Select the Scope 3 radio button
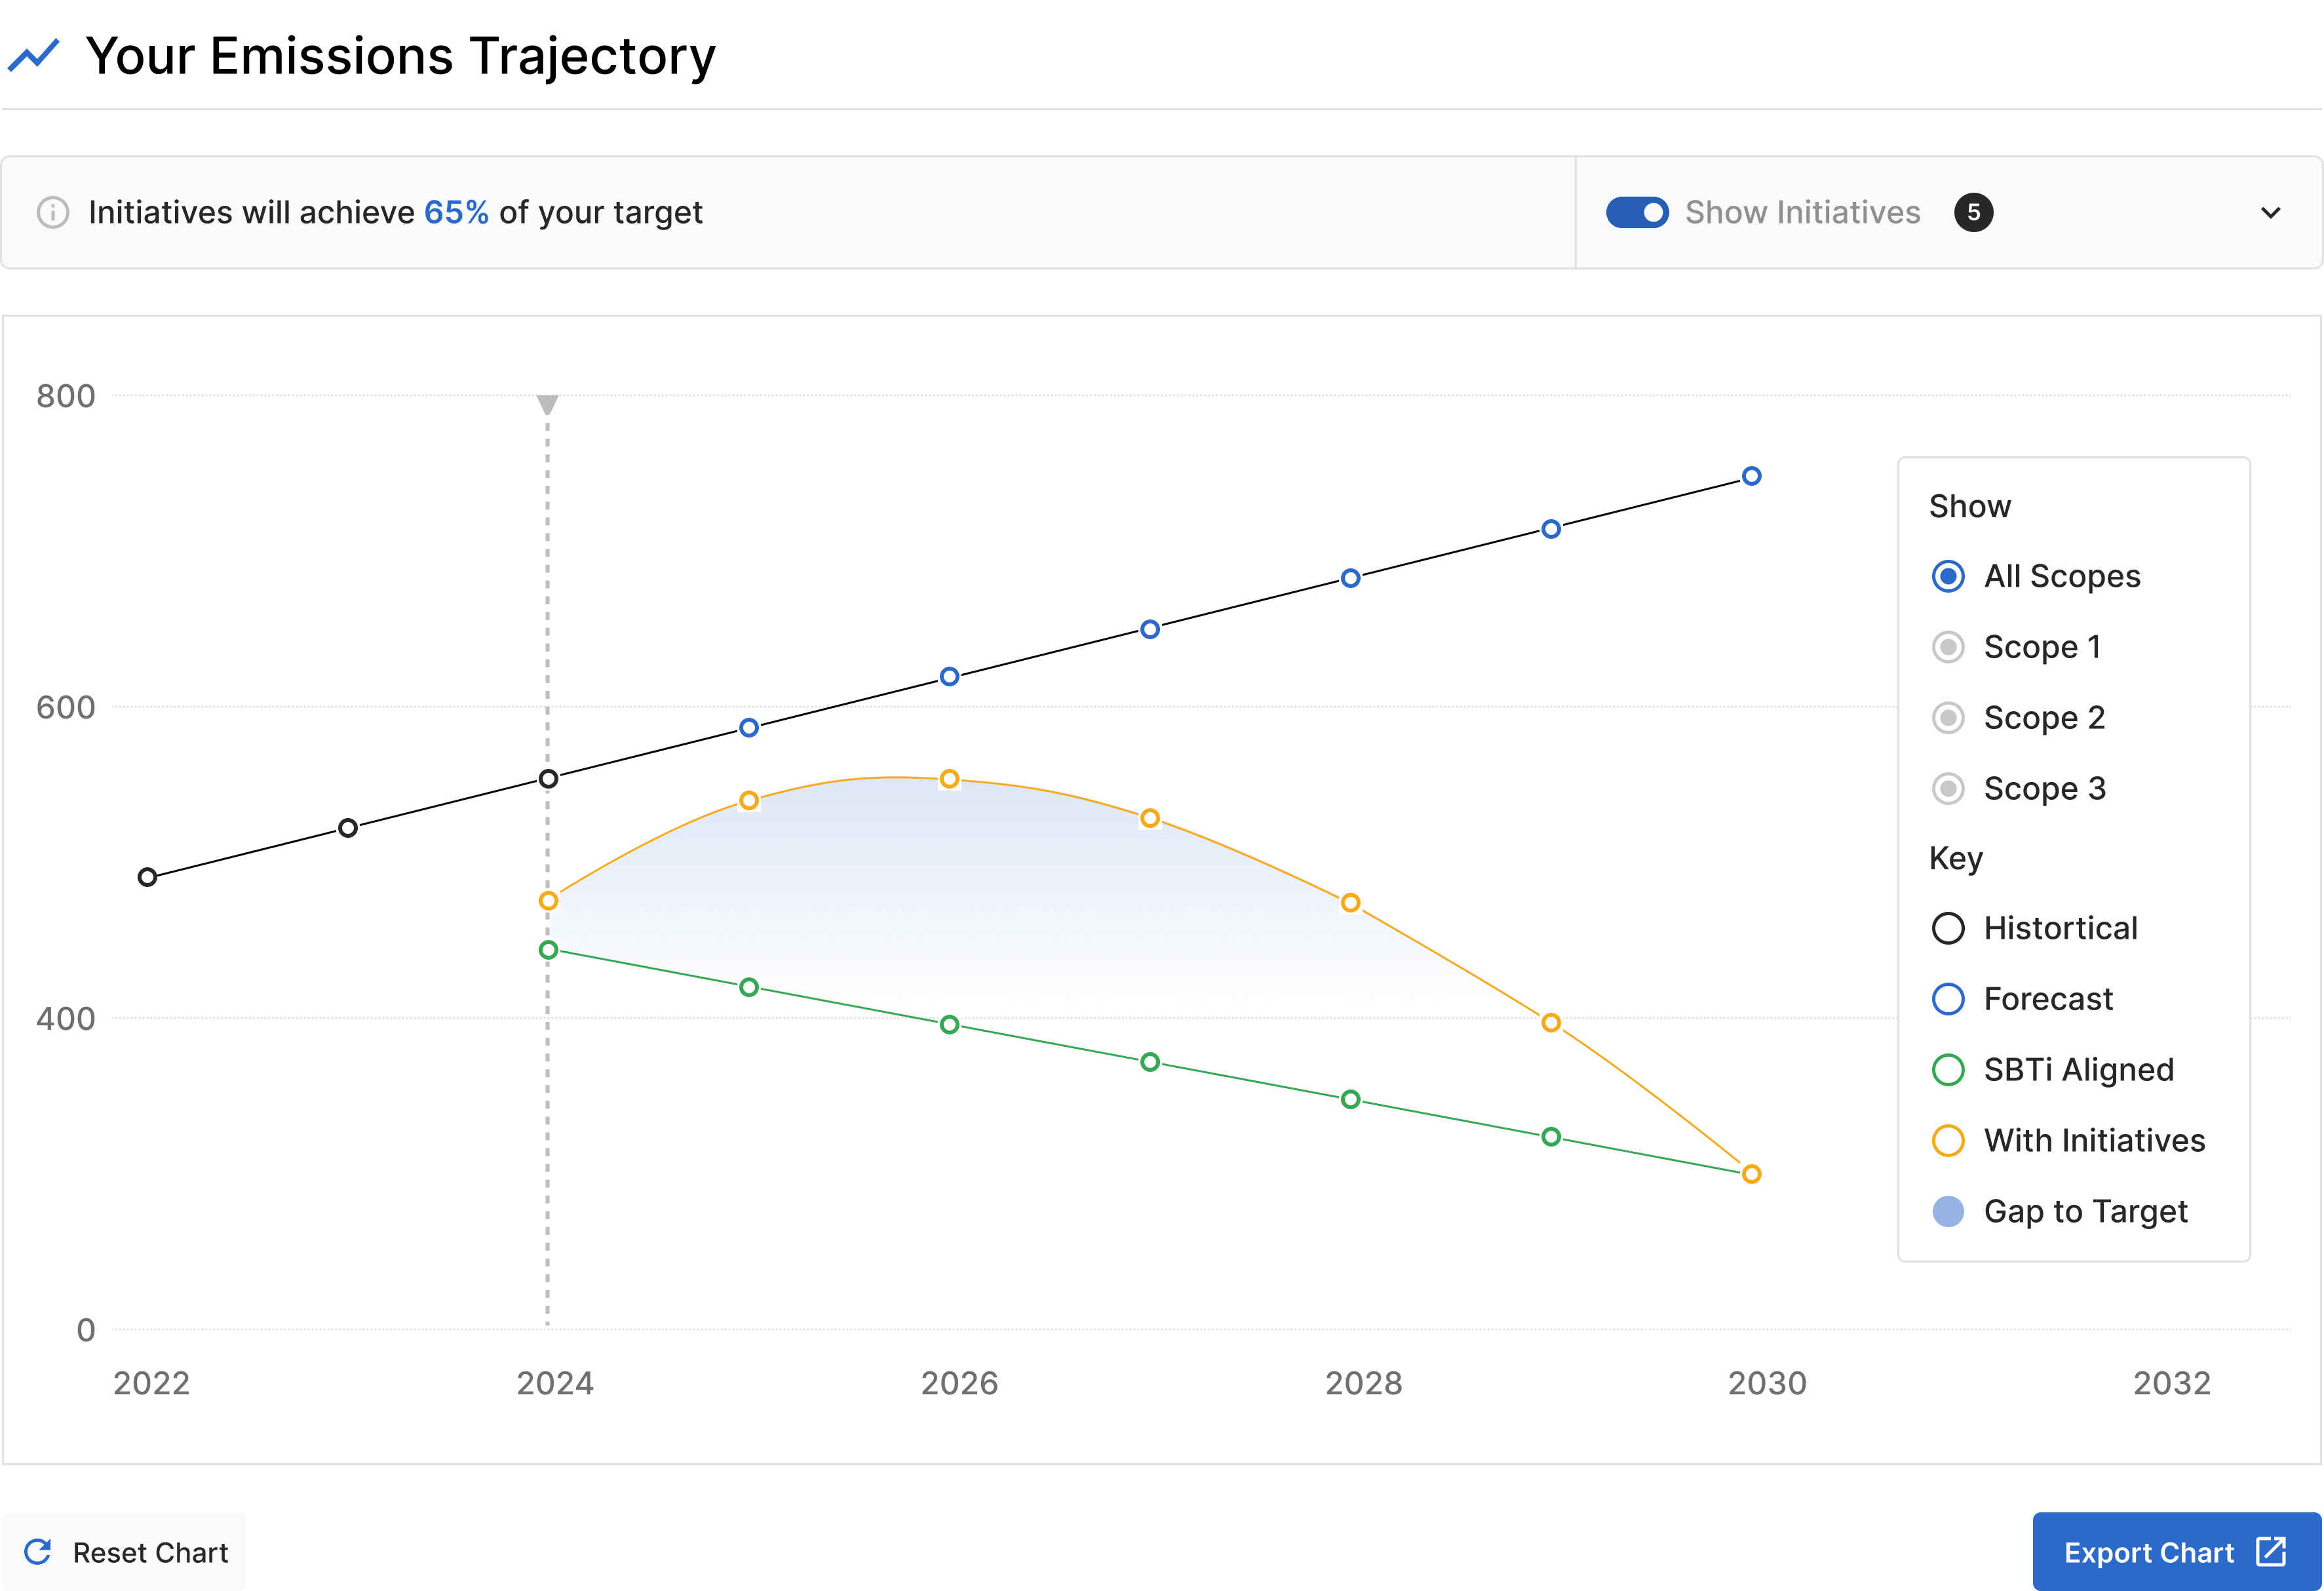Screen dimensions: 2324x1591 click(1947, 788)
